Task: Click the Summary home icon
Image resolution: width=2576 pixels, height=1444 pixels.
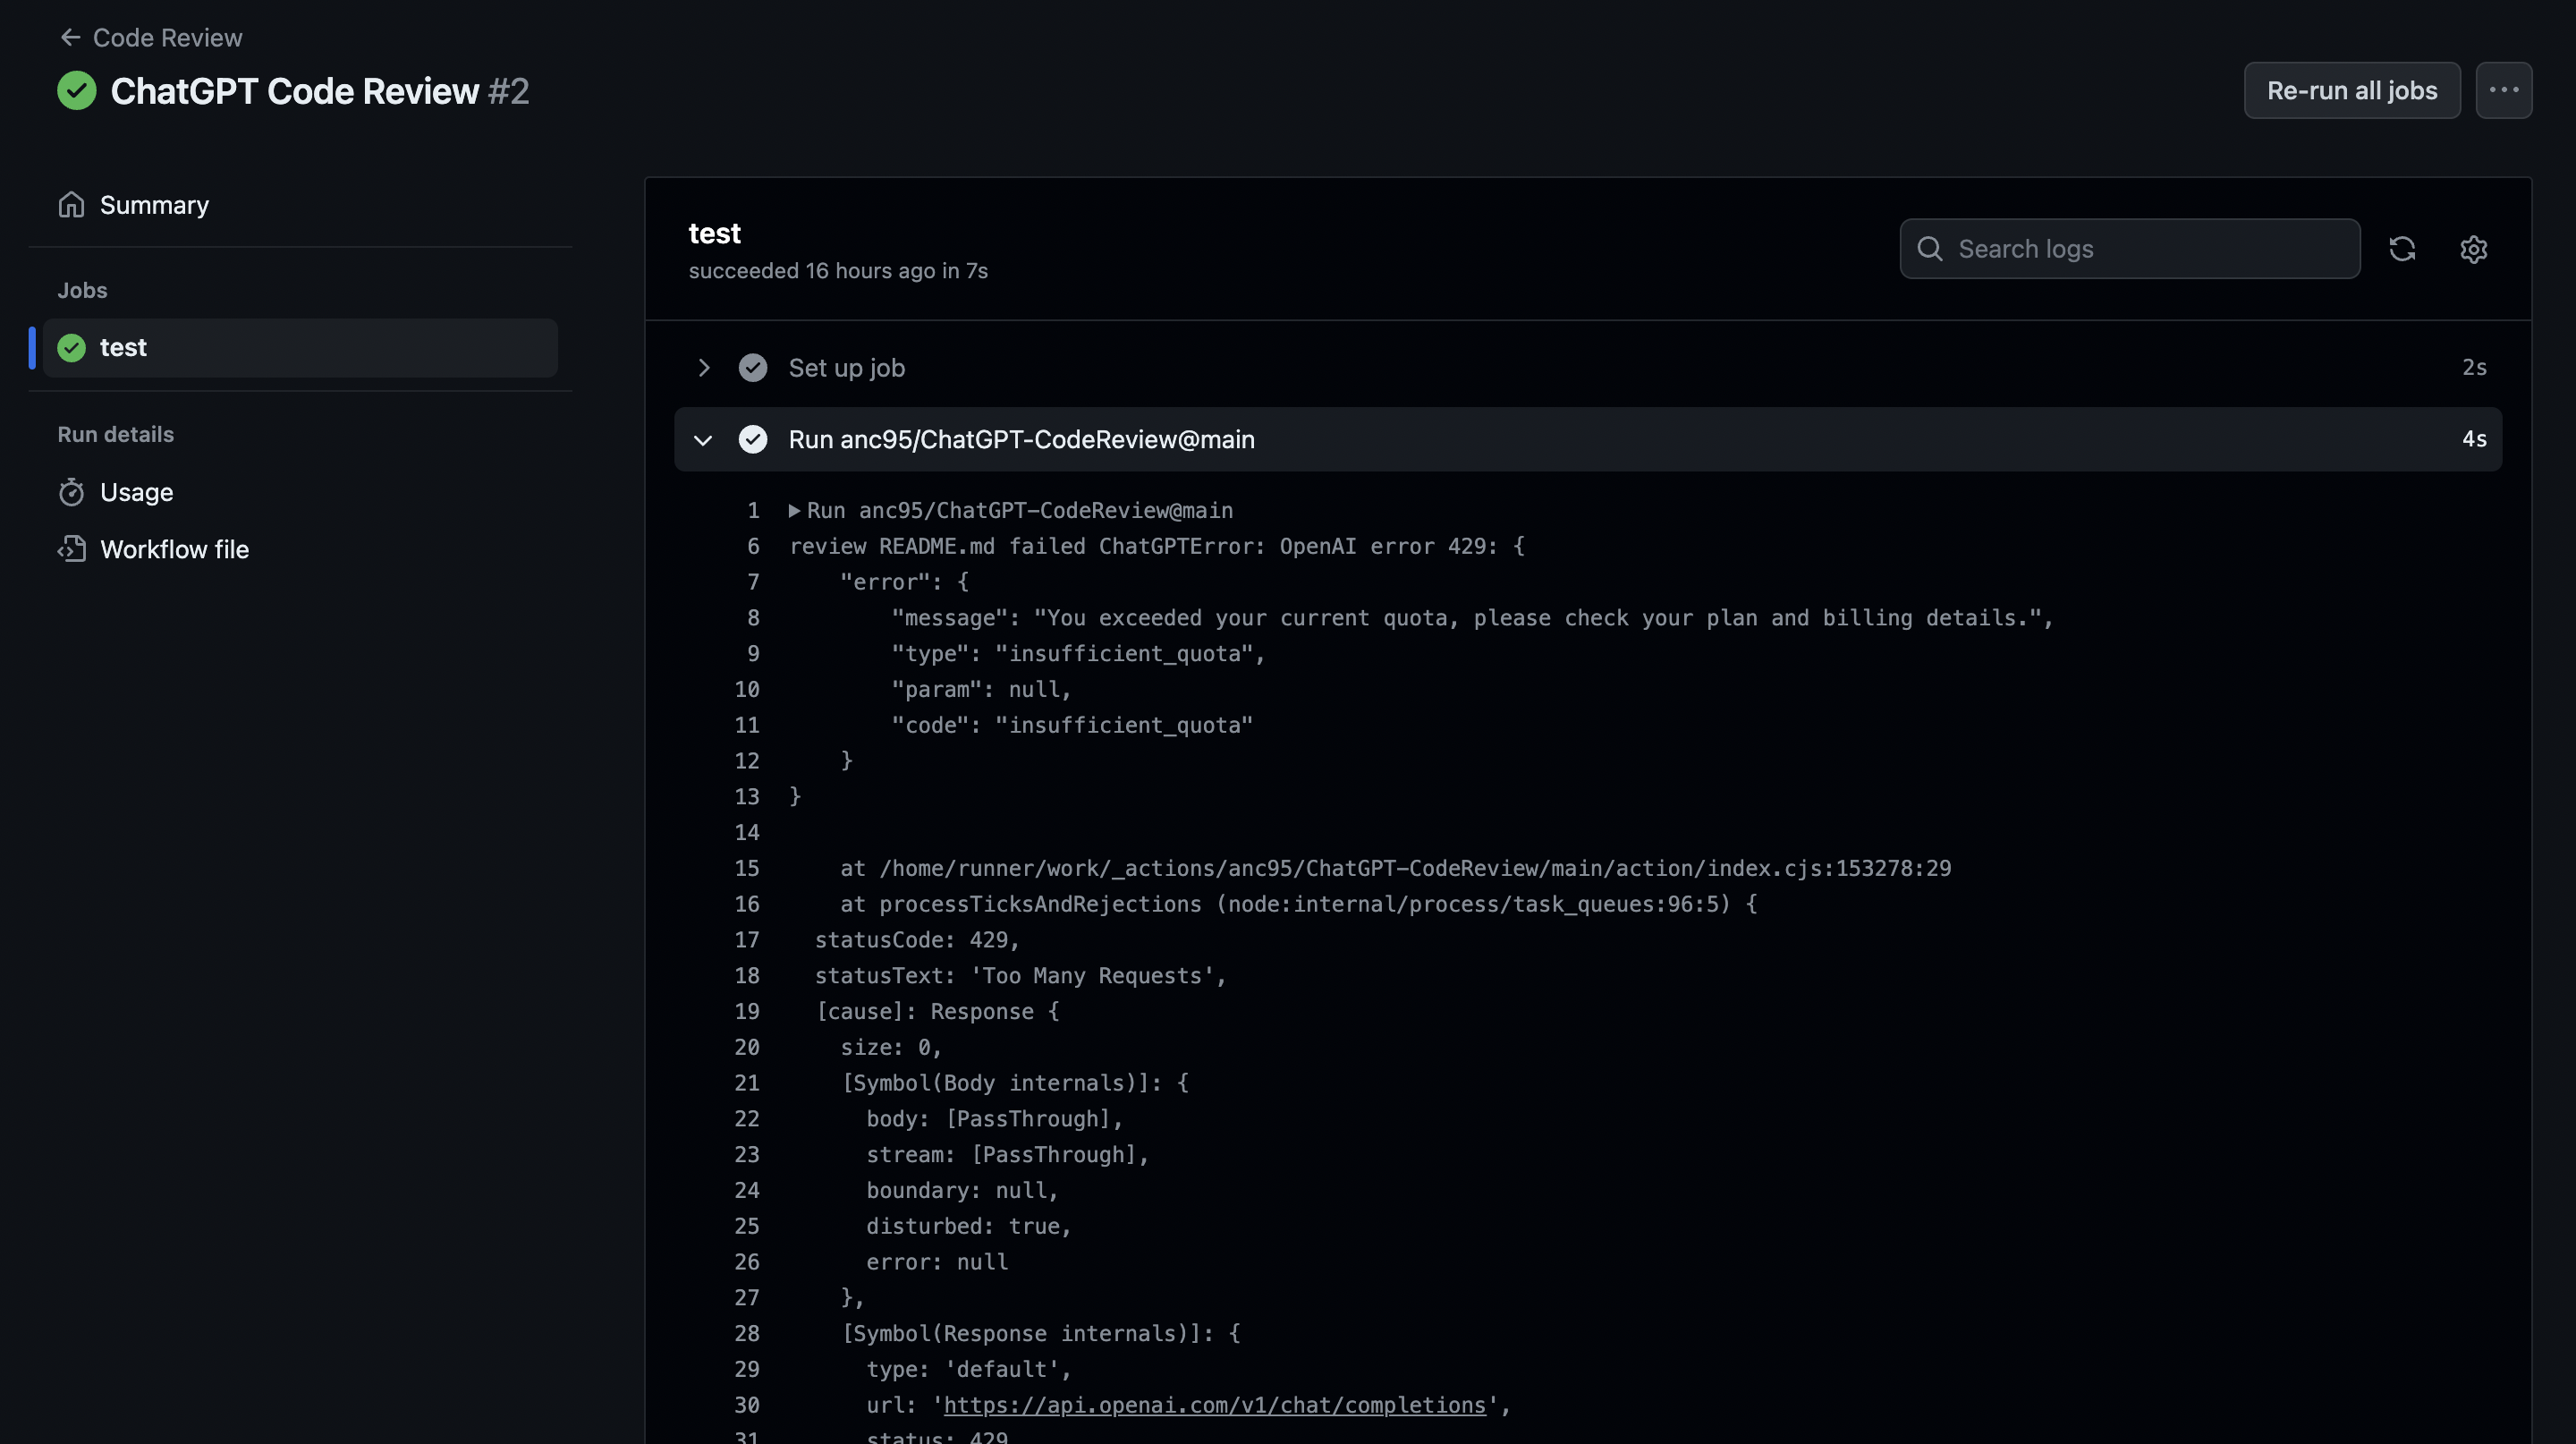Action: (71, 205)
